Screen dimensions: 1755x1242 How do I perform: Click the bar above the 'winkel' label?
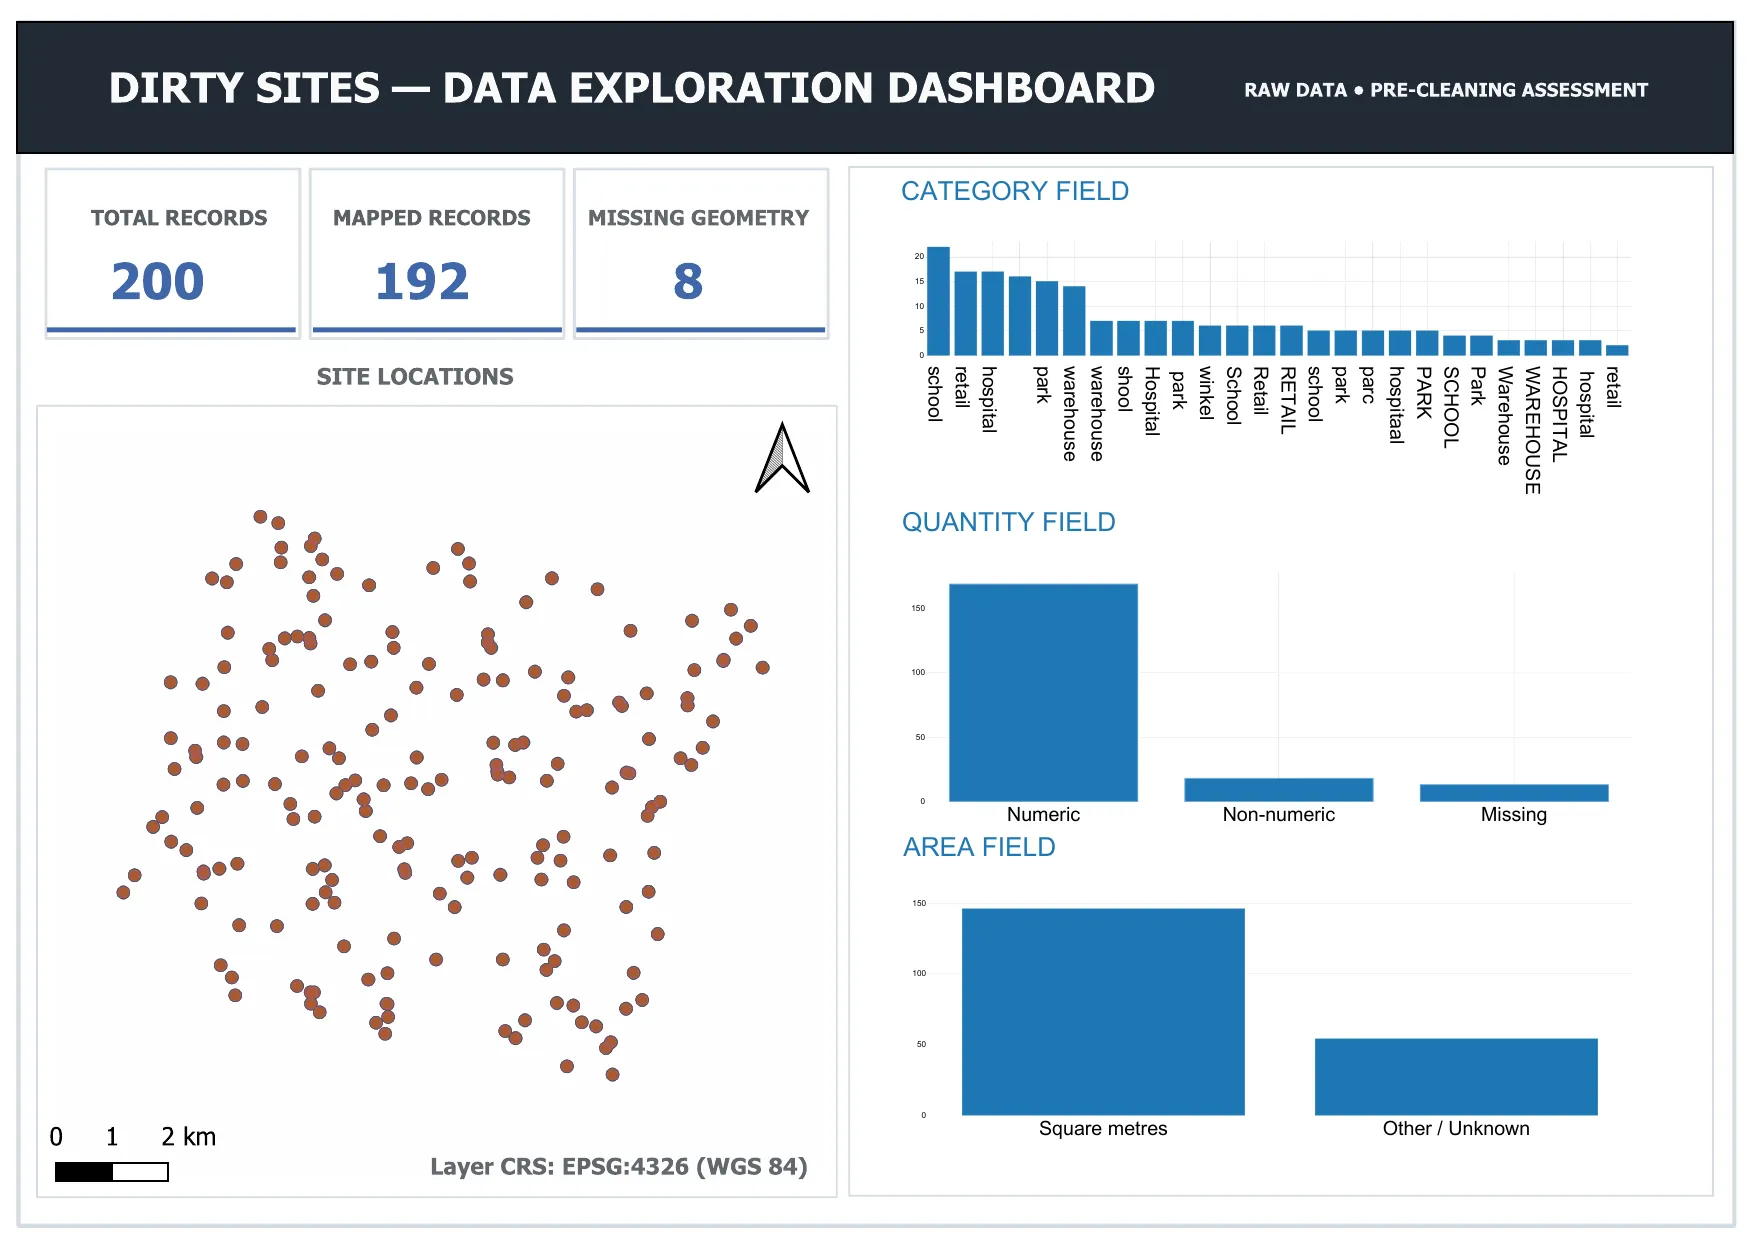(x=1210, y=340)
